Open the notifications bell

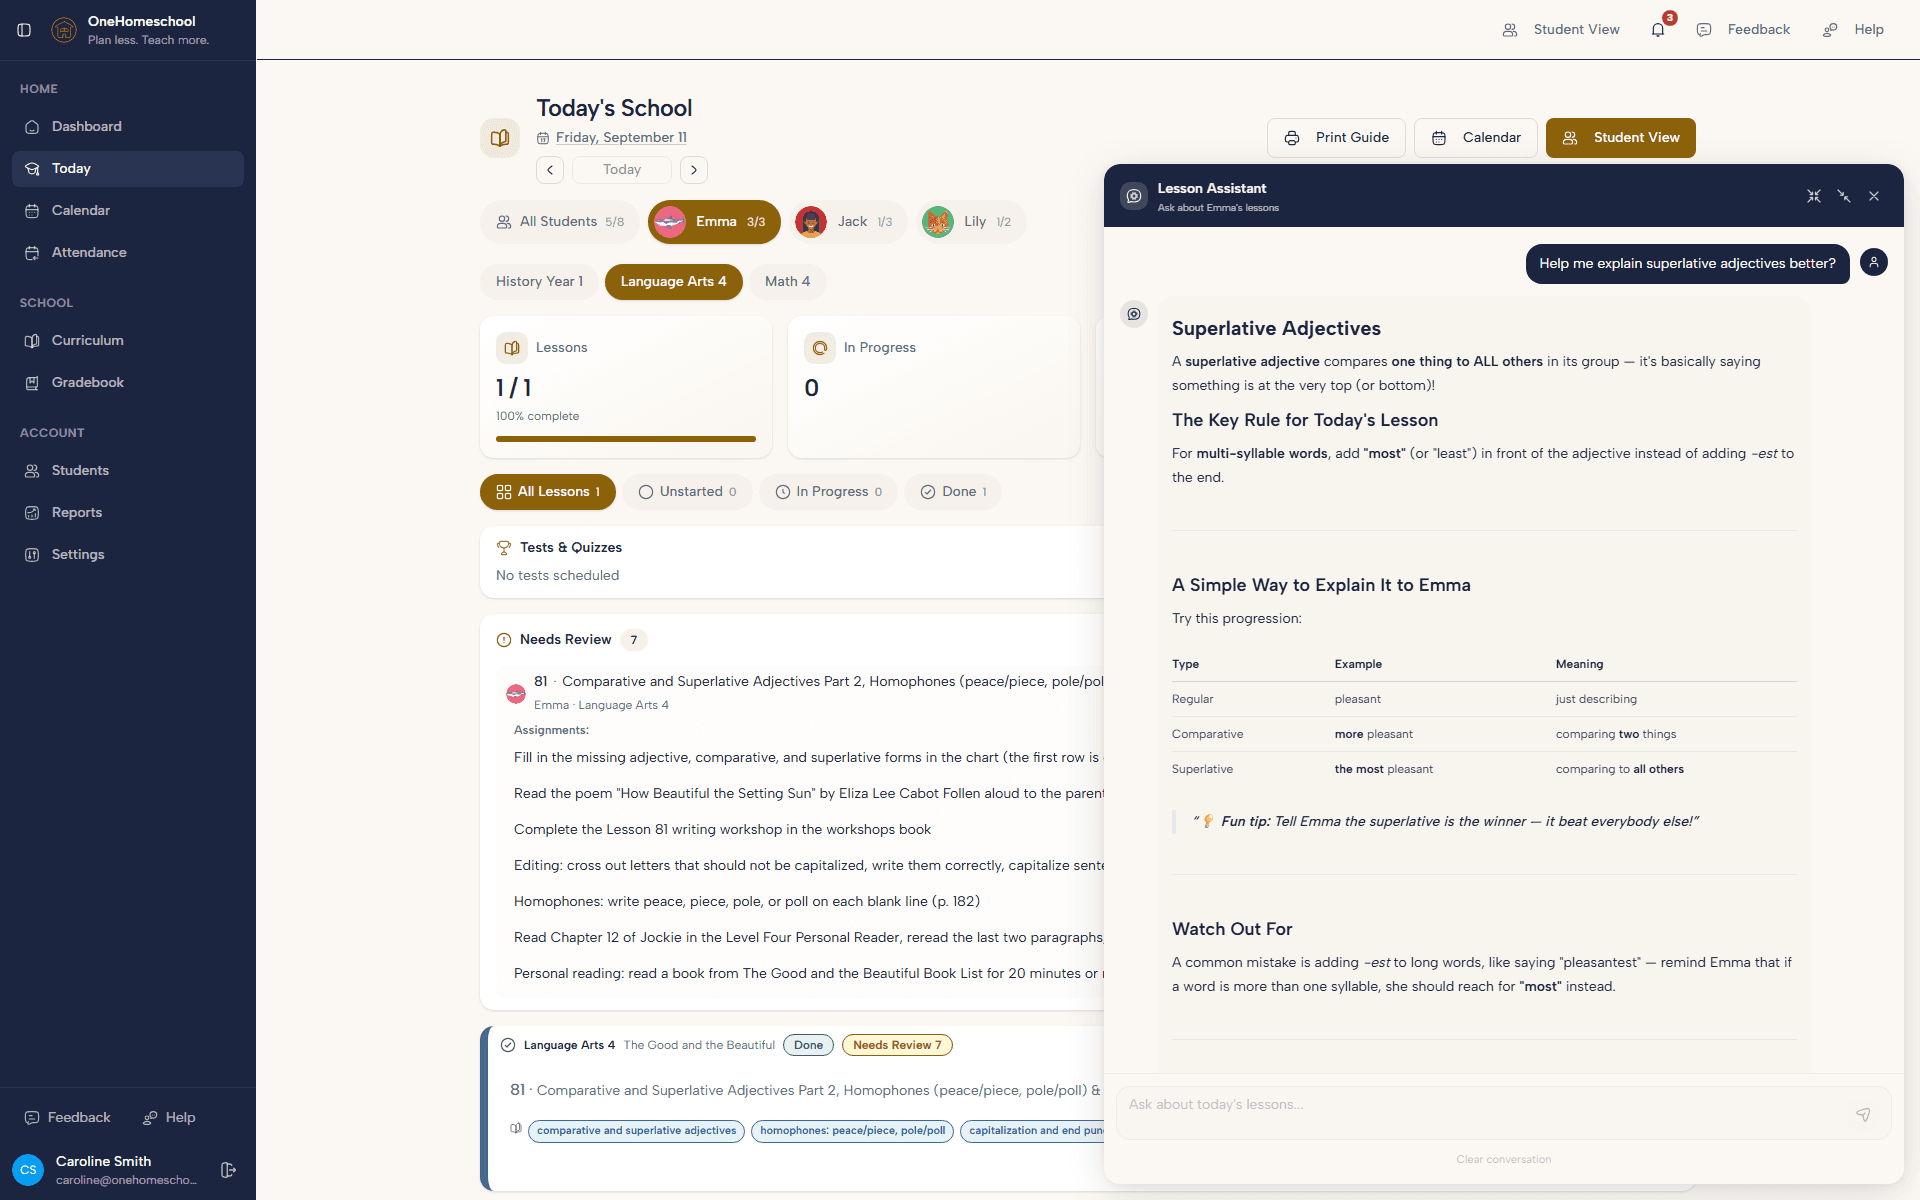point(1658,30)
